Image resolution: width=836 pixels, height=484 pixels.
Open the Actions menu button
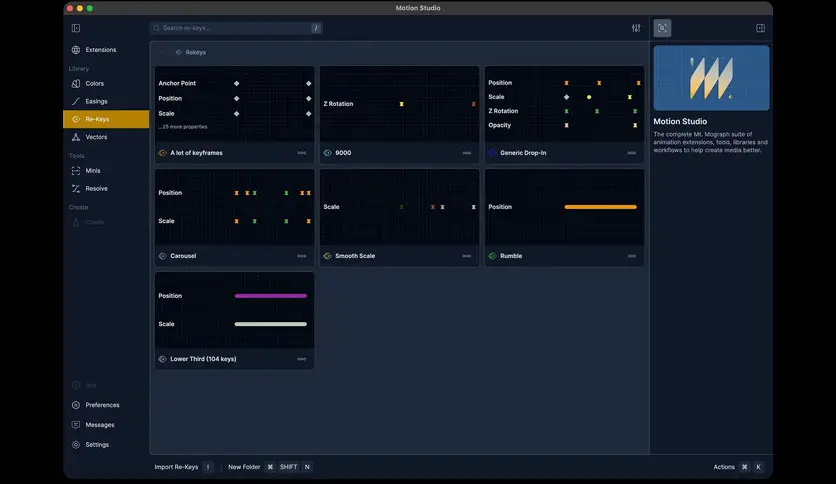pyautogui.click(x=738, y=467)
